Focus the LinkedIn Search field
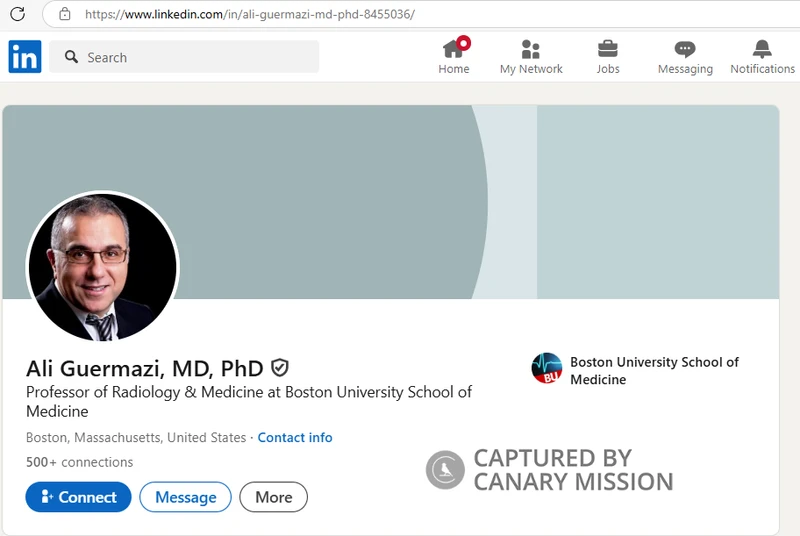The height and width of the screenshot is (536, 800). point(184,57)
